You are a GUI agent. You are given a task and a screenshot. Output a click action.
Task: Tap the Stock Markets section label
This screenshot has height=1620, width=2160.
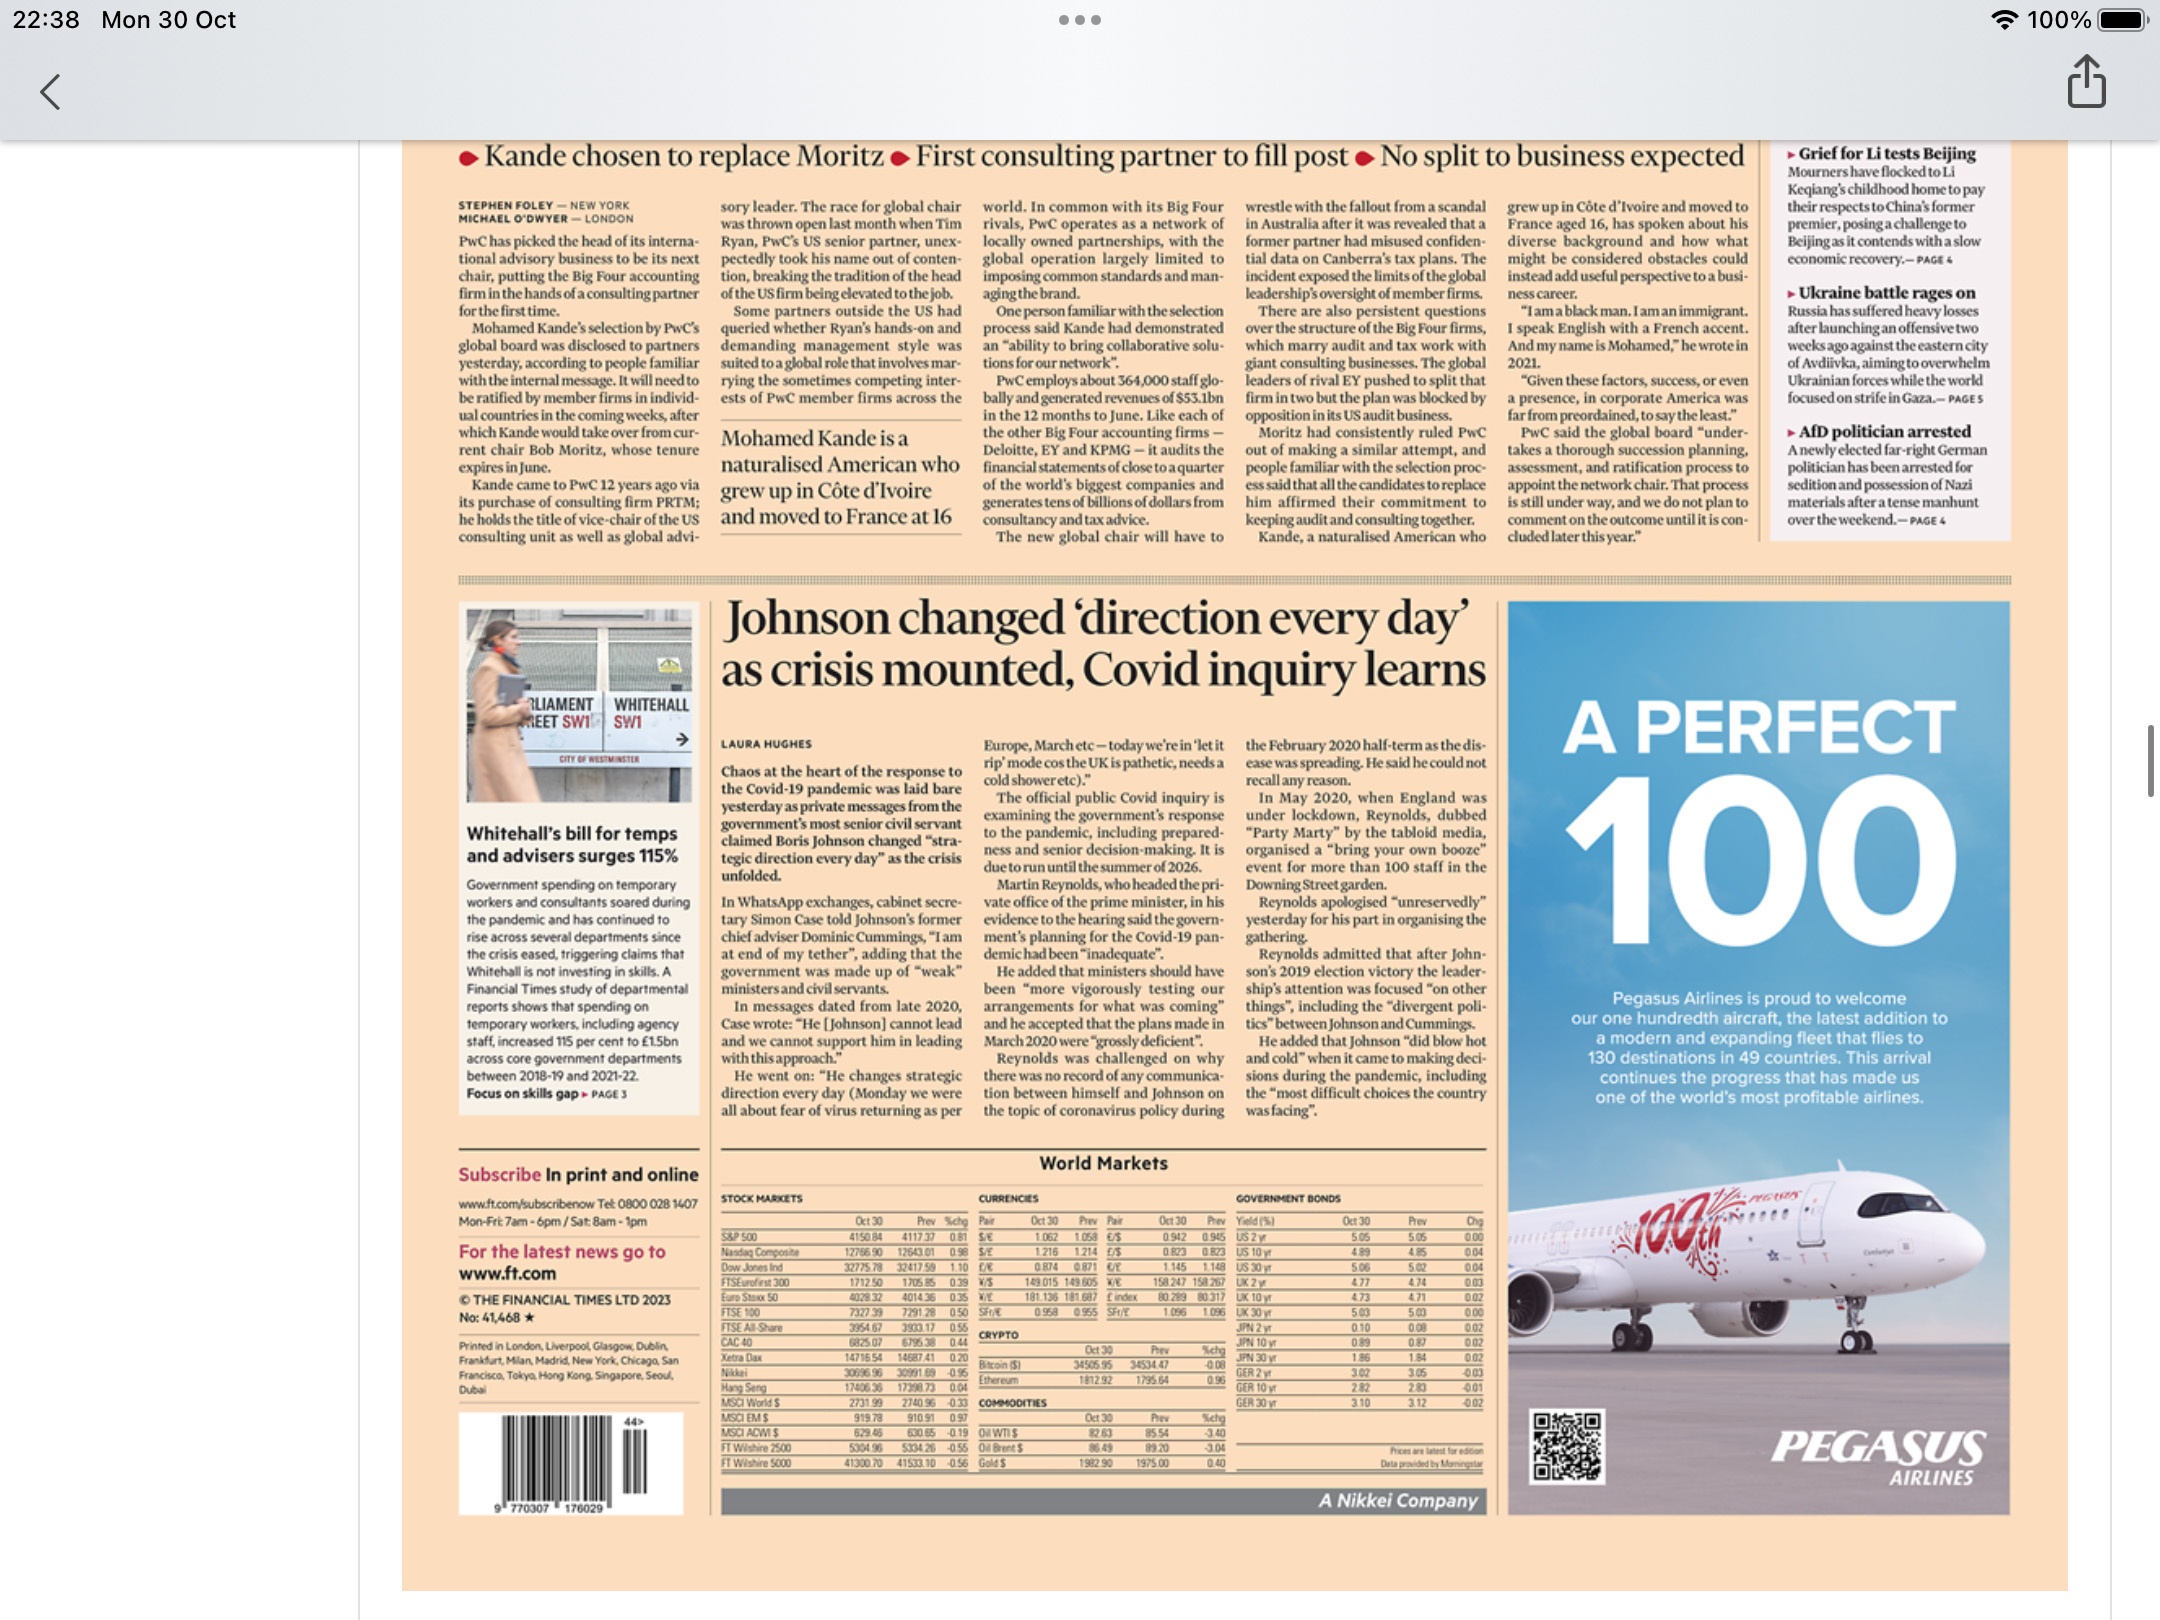coord(761,1198)
